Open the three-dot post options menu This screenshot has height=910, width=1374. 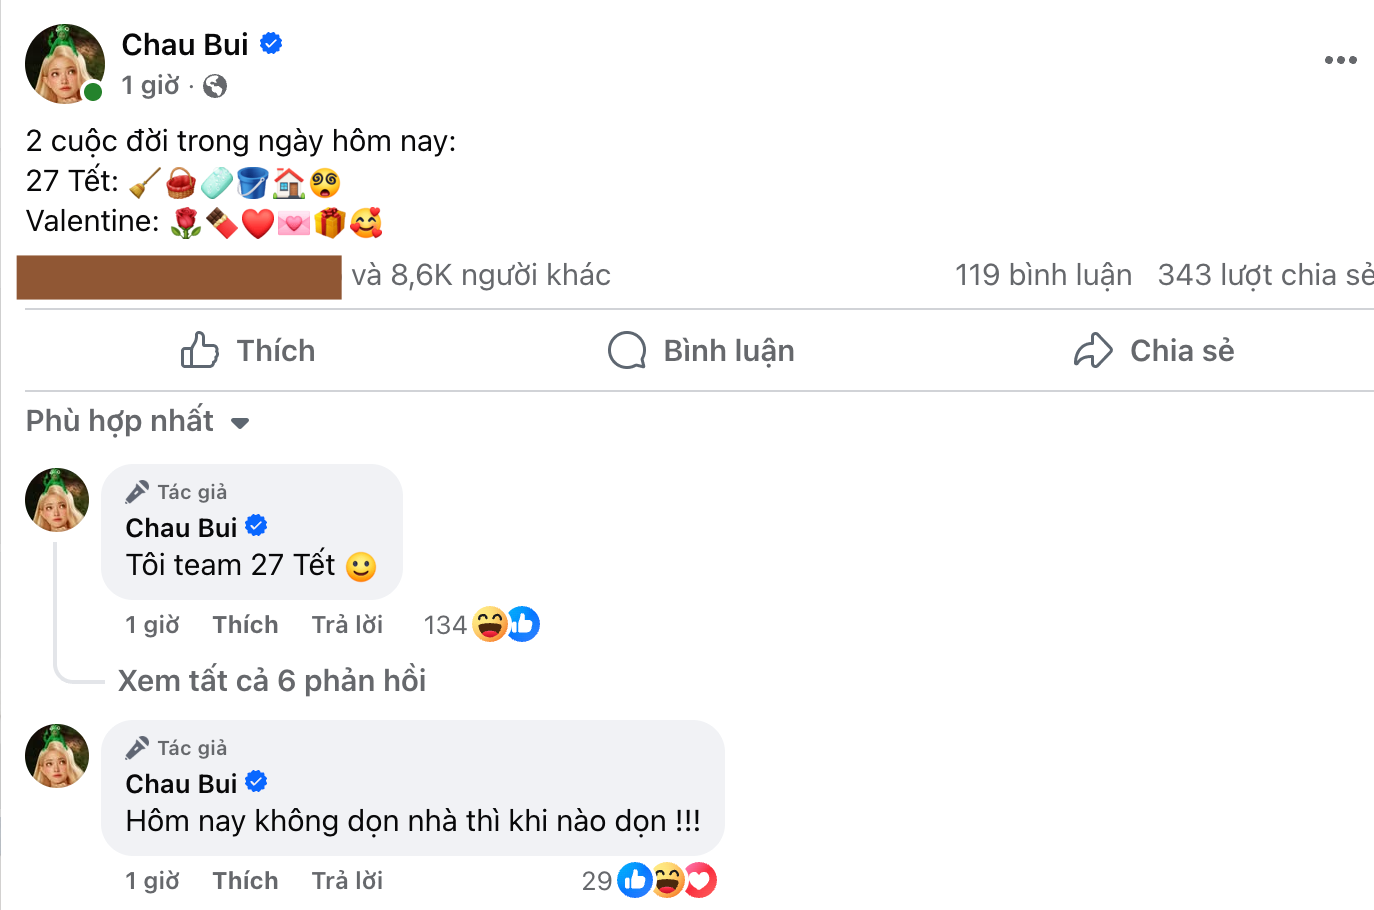[1339, 60]
